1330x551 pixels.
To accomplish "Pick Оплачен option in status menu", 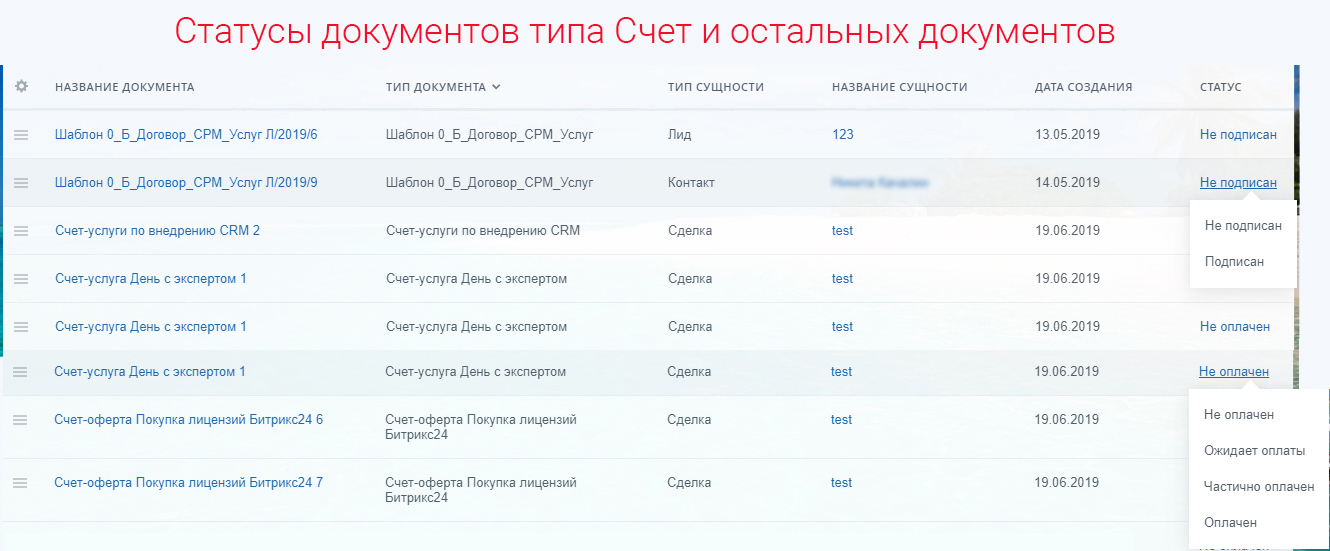I will pyautogui.click(x=1230, y=523).
